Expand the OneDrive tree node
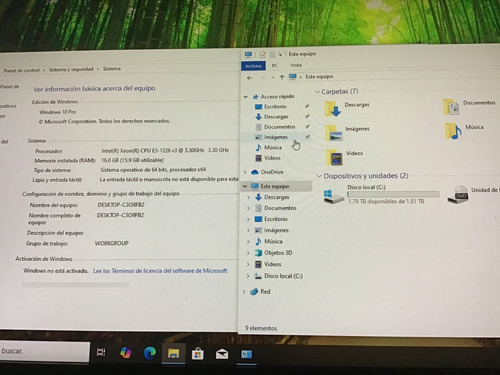The image size is (500, 375). [245, 172]
